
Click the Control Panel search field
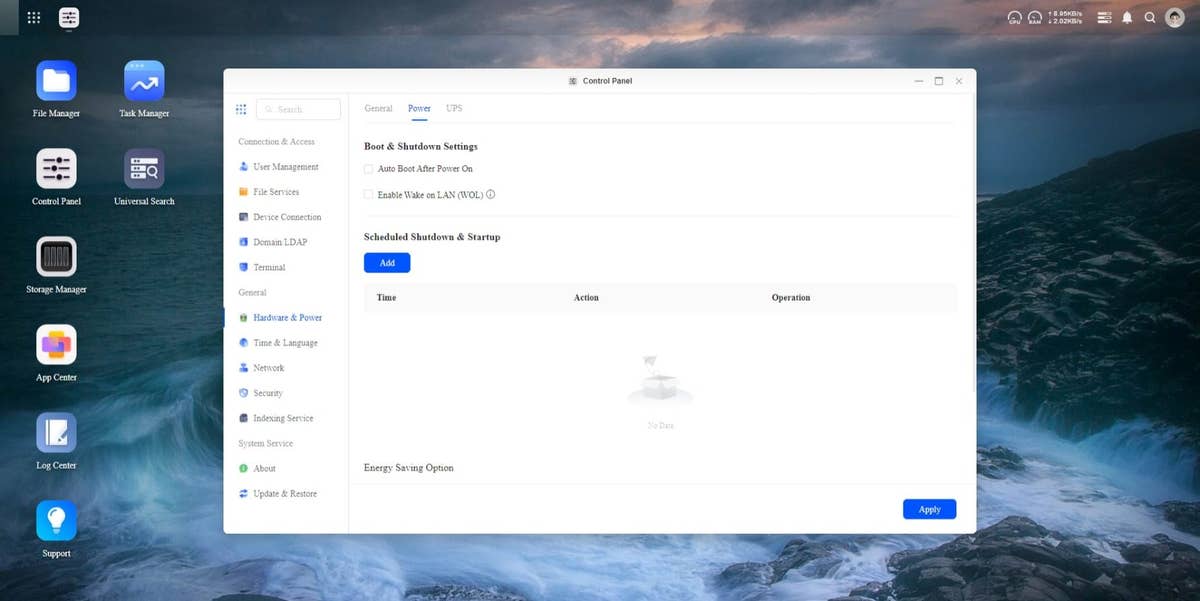tap(300, 109)
